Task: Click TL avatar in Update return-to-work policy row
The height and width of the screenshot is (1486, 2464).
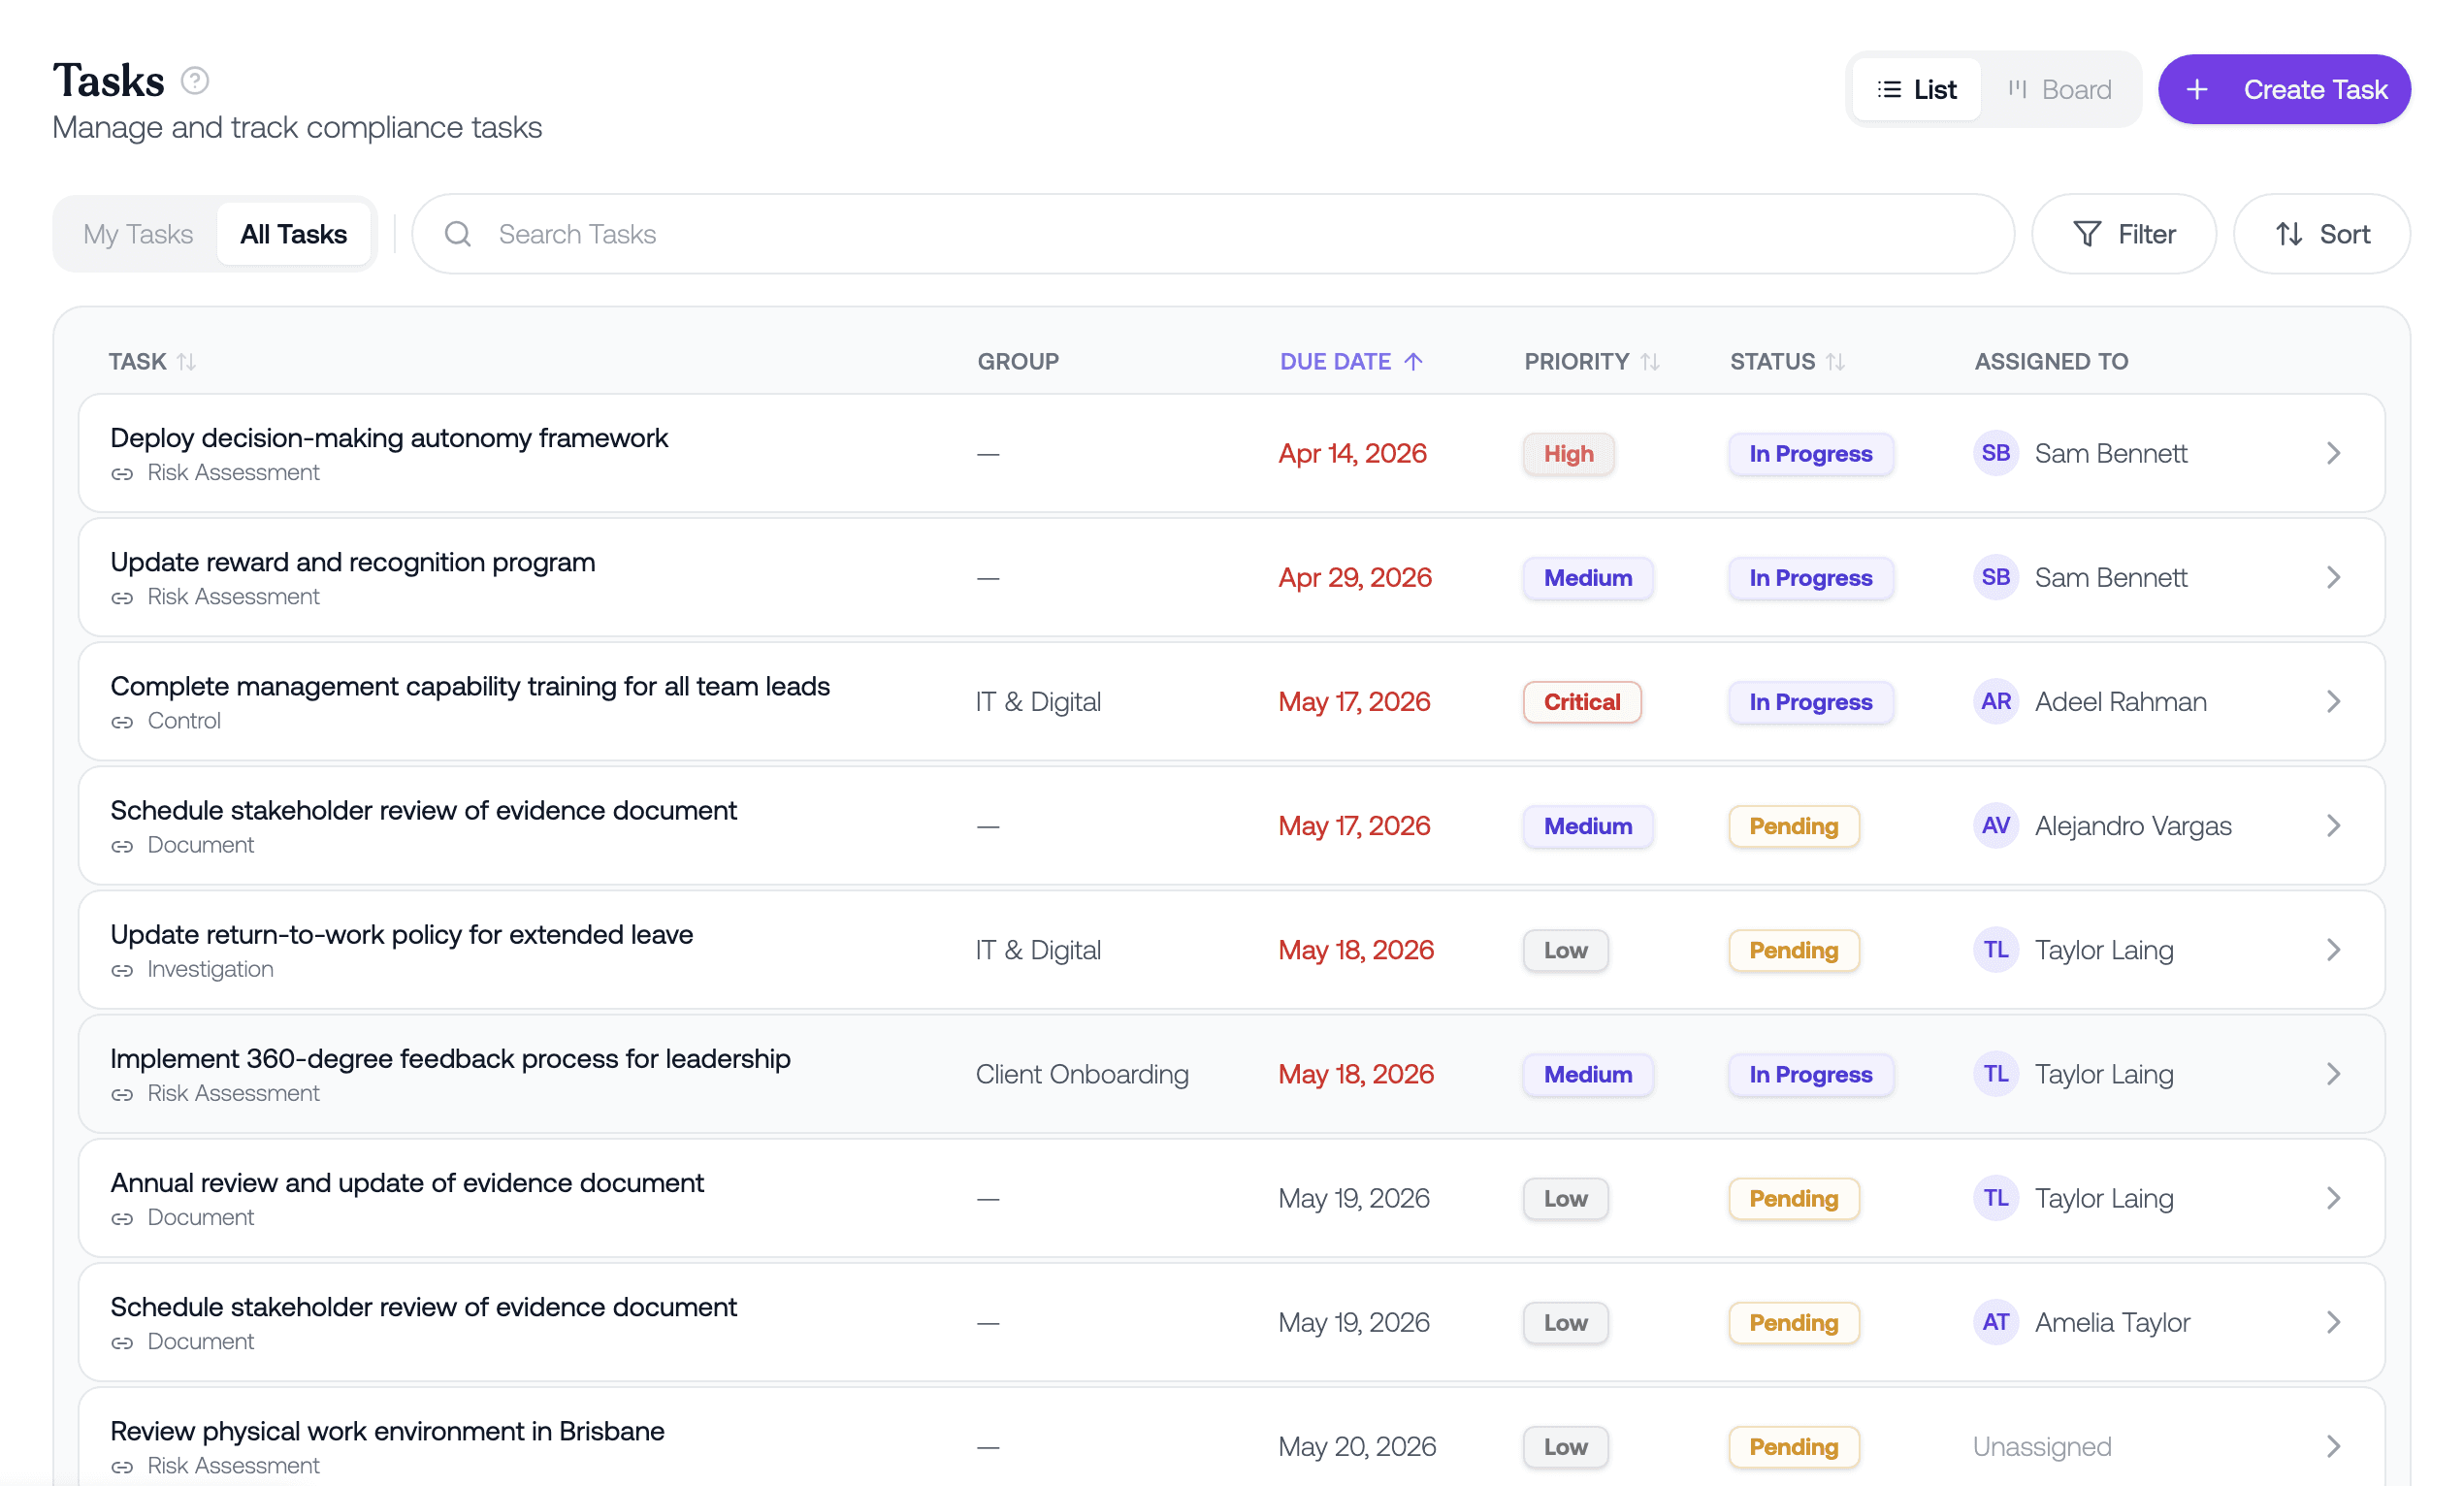Action: pos(1996,949)
